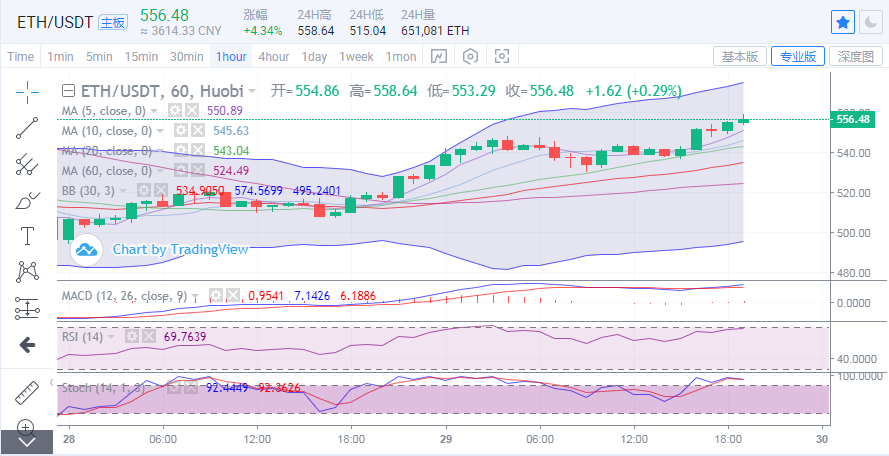Screen dimensions: 889x456
Task: Open Stoch indicator settings gear
Action: coord(175,388)
